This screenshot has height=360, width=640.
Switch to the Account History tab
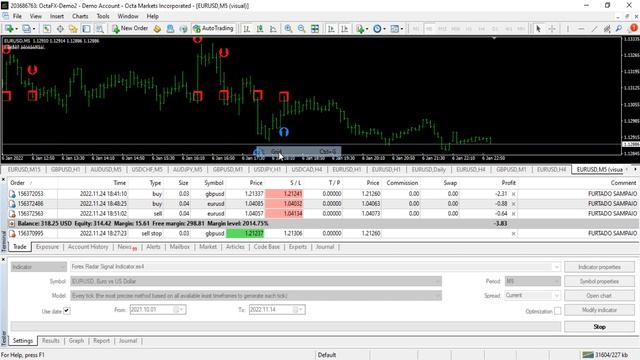[88, 247]
